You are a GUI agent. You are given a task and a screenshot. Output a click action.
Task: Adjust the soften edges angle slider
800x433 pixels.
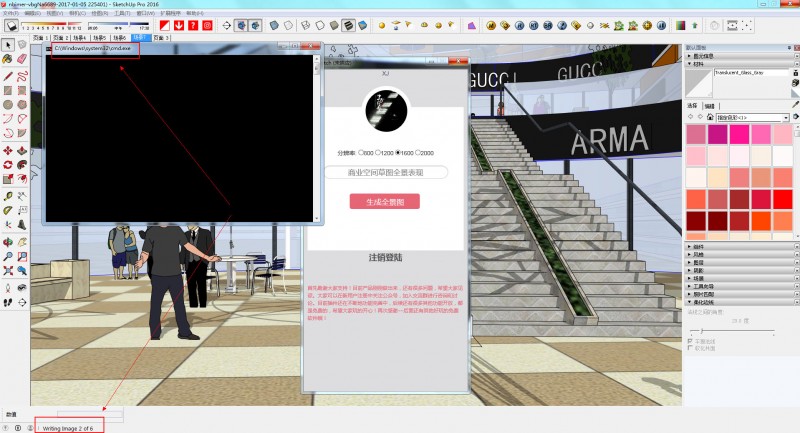(x=702, y=331)
